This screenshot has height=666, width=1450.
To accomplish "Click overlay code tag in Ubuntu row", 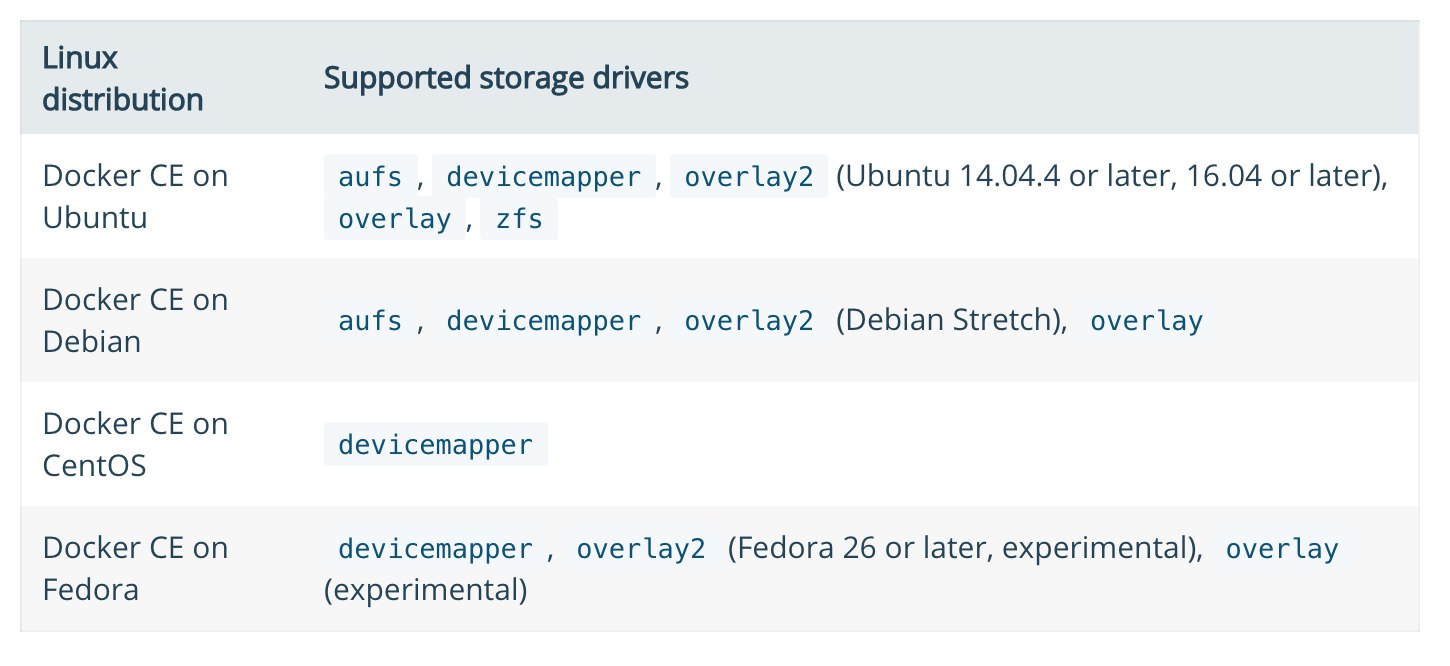I will 395,219.
